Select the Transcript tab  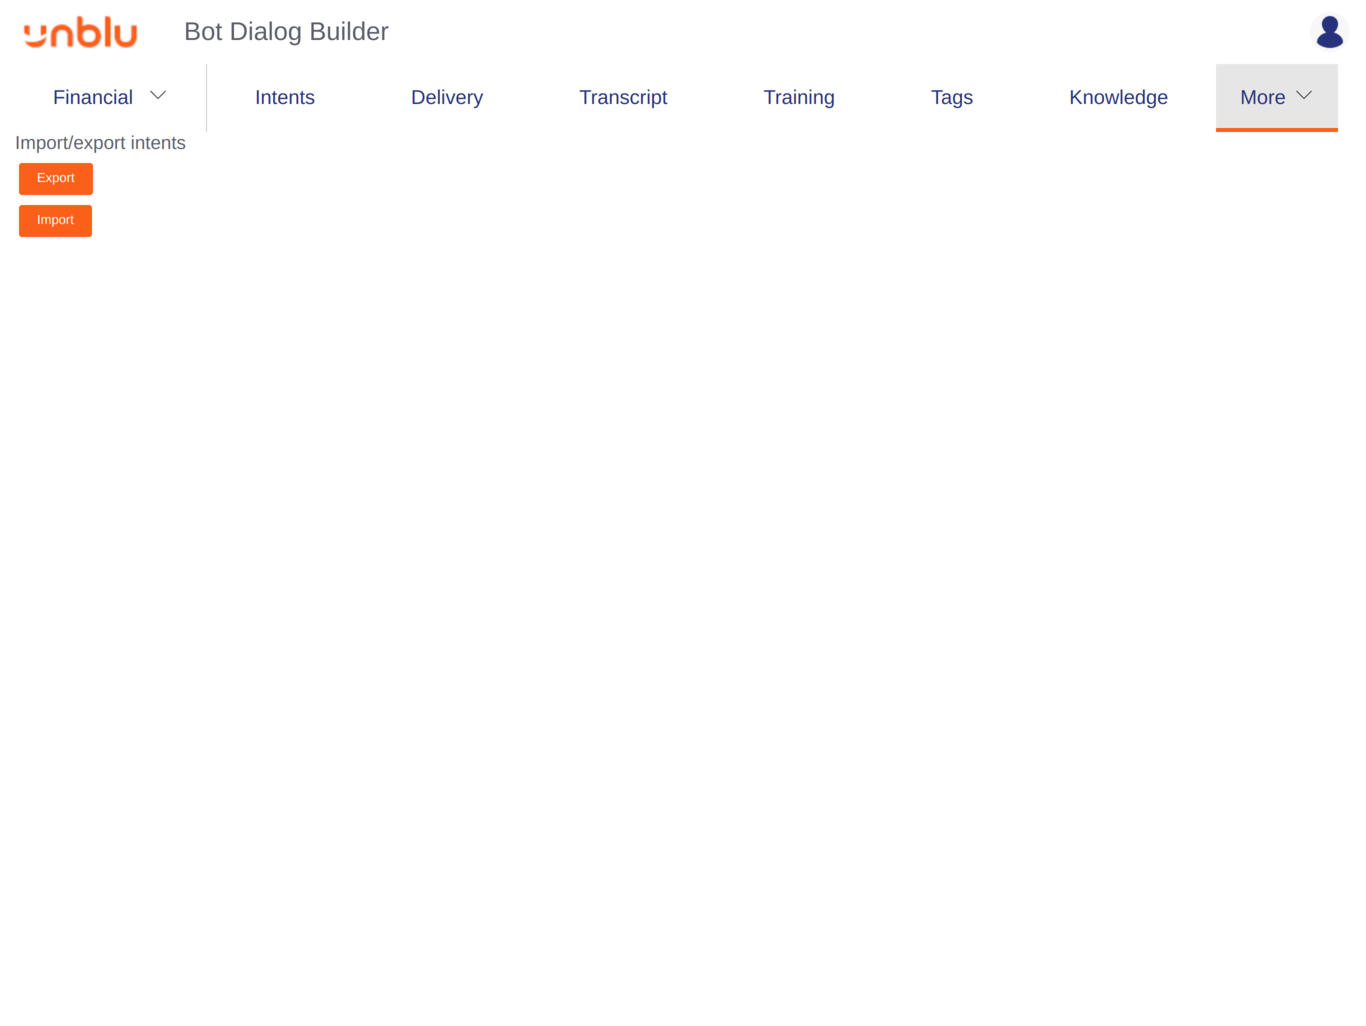pos(623,97)
